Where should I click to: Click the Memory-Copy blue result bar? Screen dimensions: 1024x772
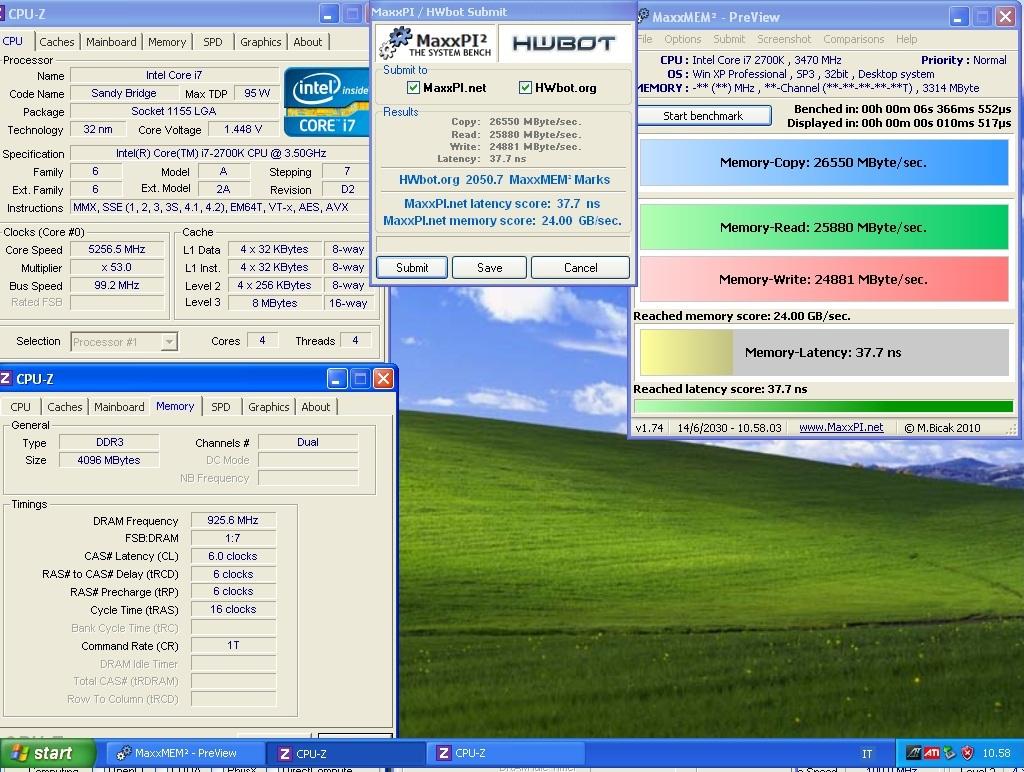tap(824, 163)
